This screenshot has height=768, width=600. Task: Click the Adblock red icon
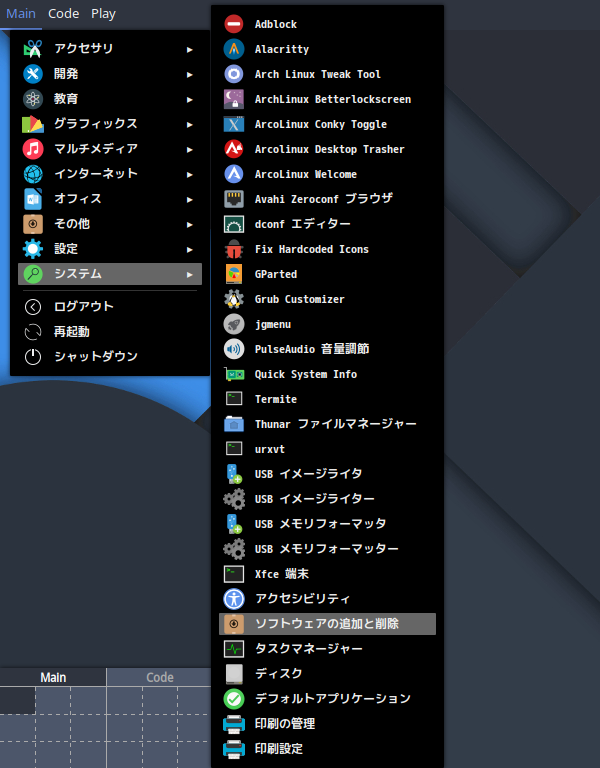point(234,24)
